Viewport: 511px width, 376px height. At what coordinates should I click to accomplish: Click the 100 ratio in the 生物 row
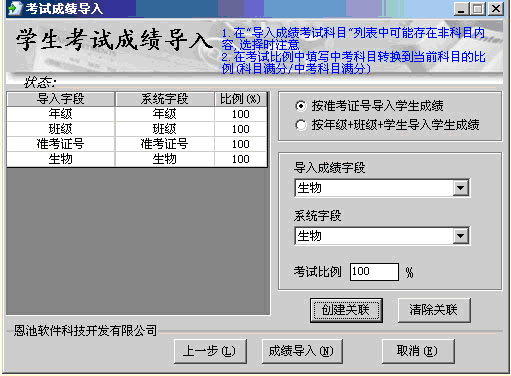[240, 159]
